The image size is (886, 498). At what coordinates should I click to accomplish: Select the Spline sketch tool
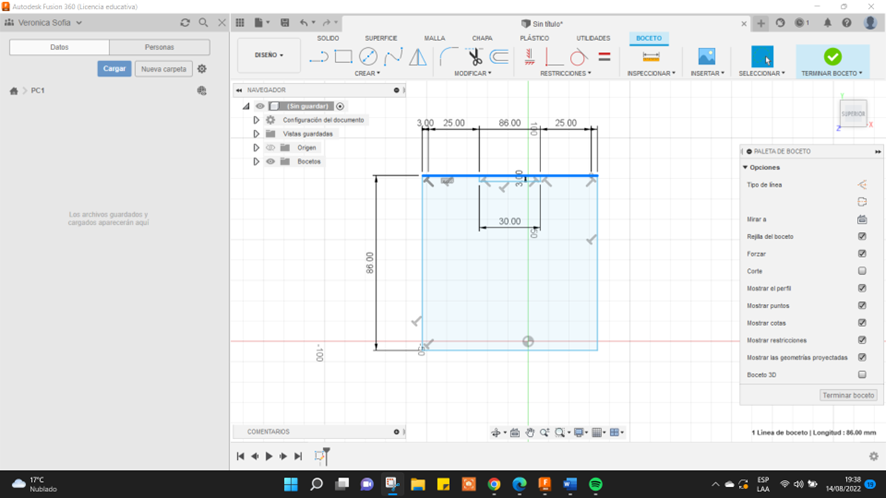pyautogui.click(x=393, y=57)
